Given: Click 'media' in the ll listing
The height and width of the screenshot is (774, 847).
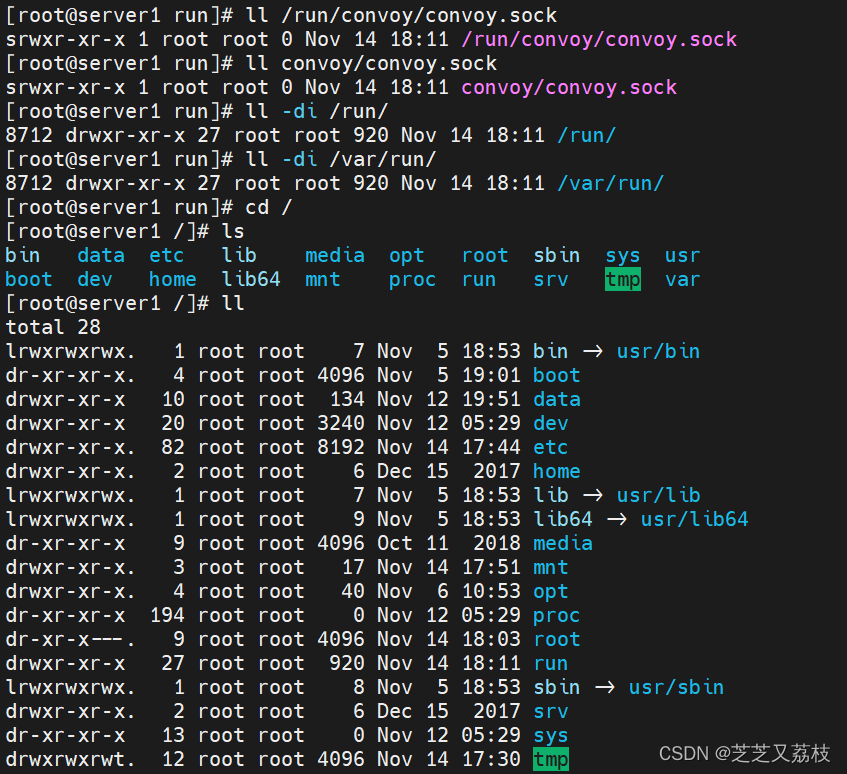Looking at the screenshot, I should pyautogui.click(x=563, y=543).
